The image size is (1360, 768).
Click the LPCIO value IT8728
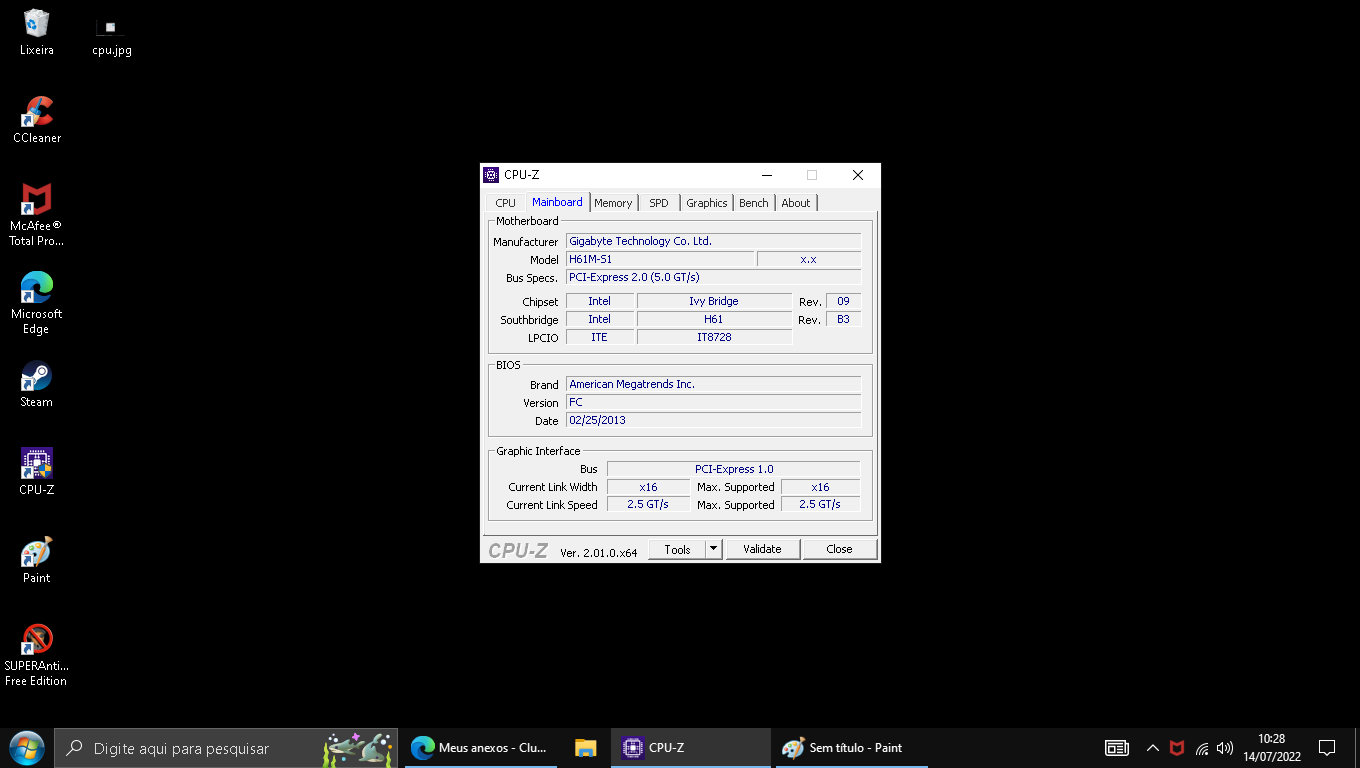tap(714, 337)
